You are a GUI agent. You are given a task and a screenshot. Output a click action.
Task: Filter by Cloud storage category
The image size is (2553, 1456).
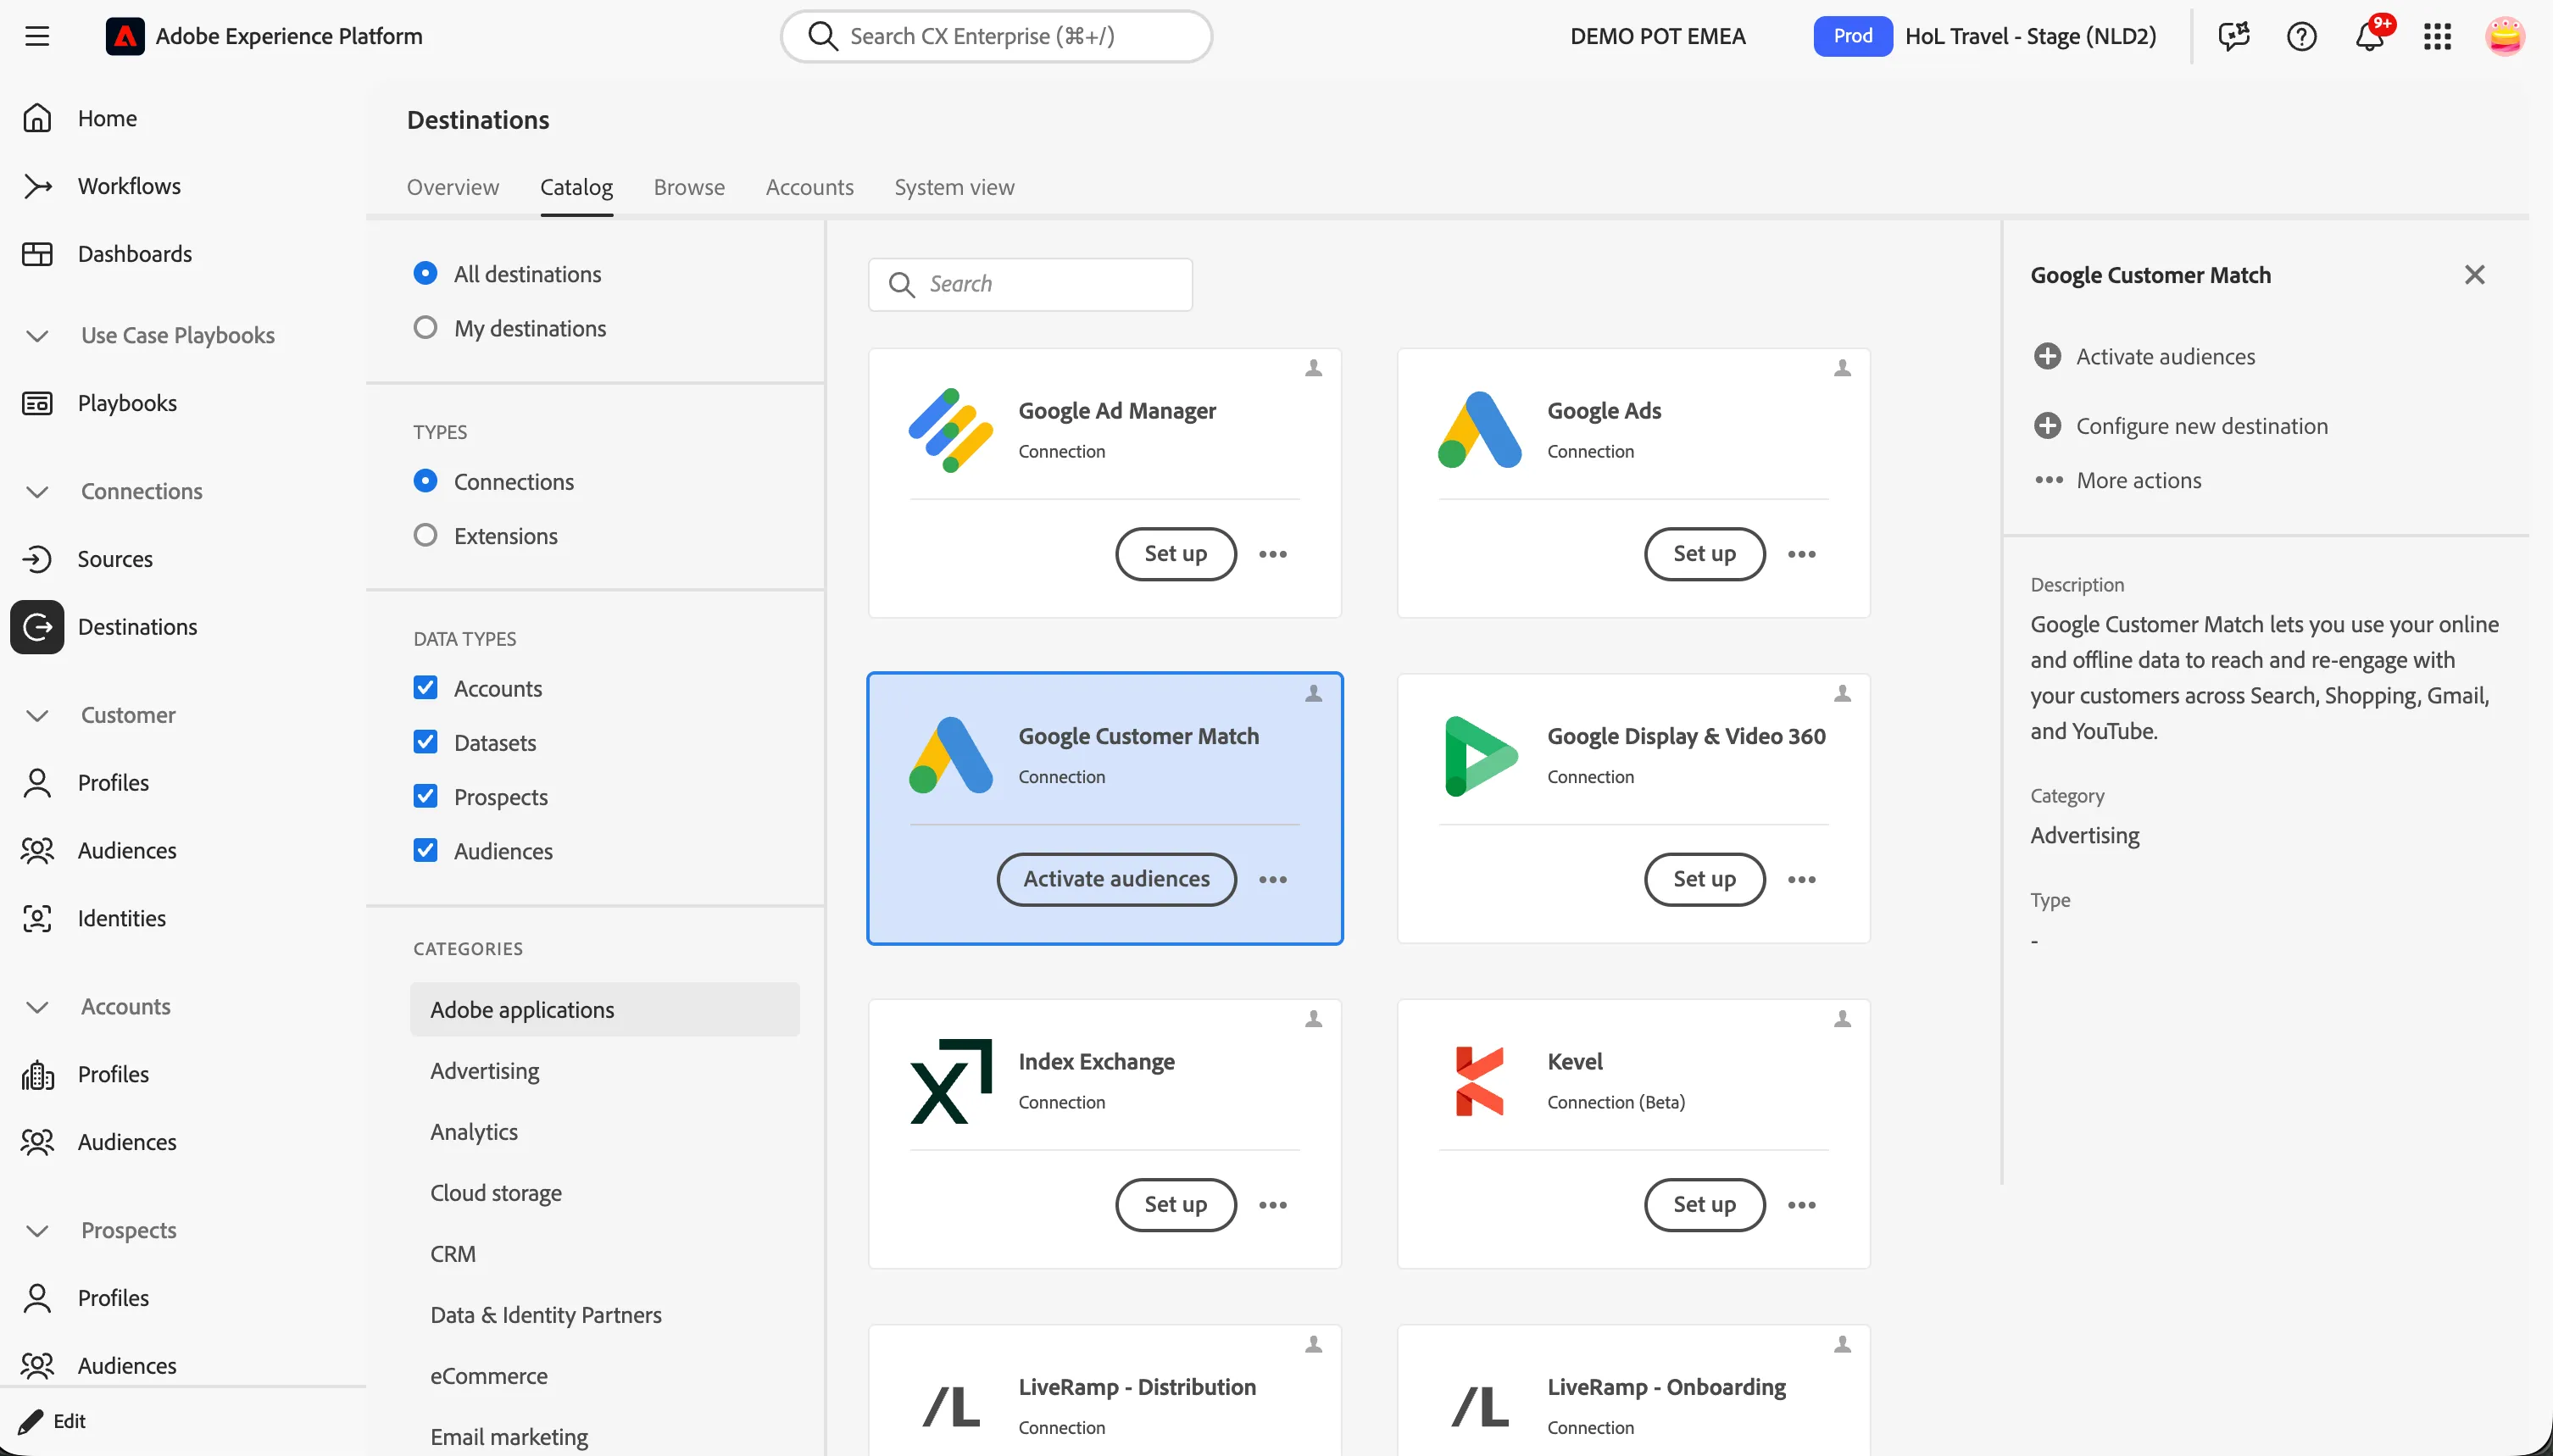[x=604, y=1193]
